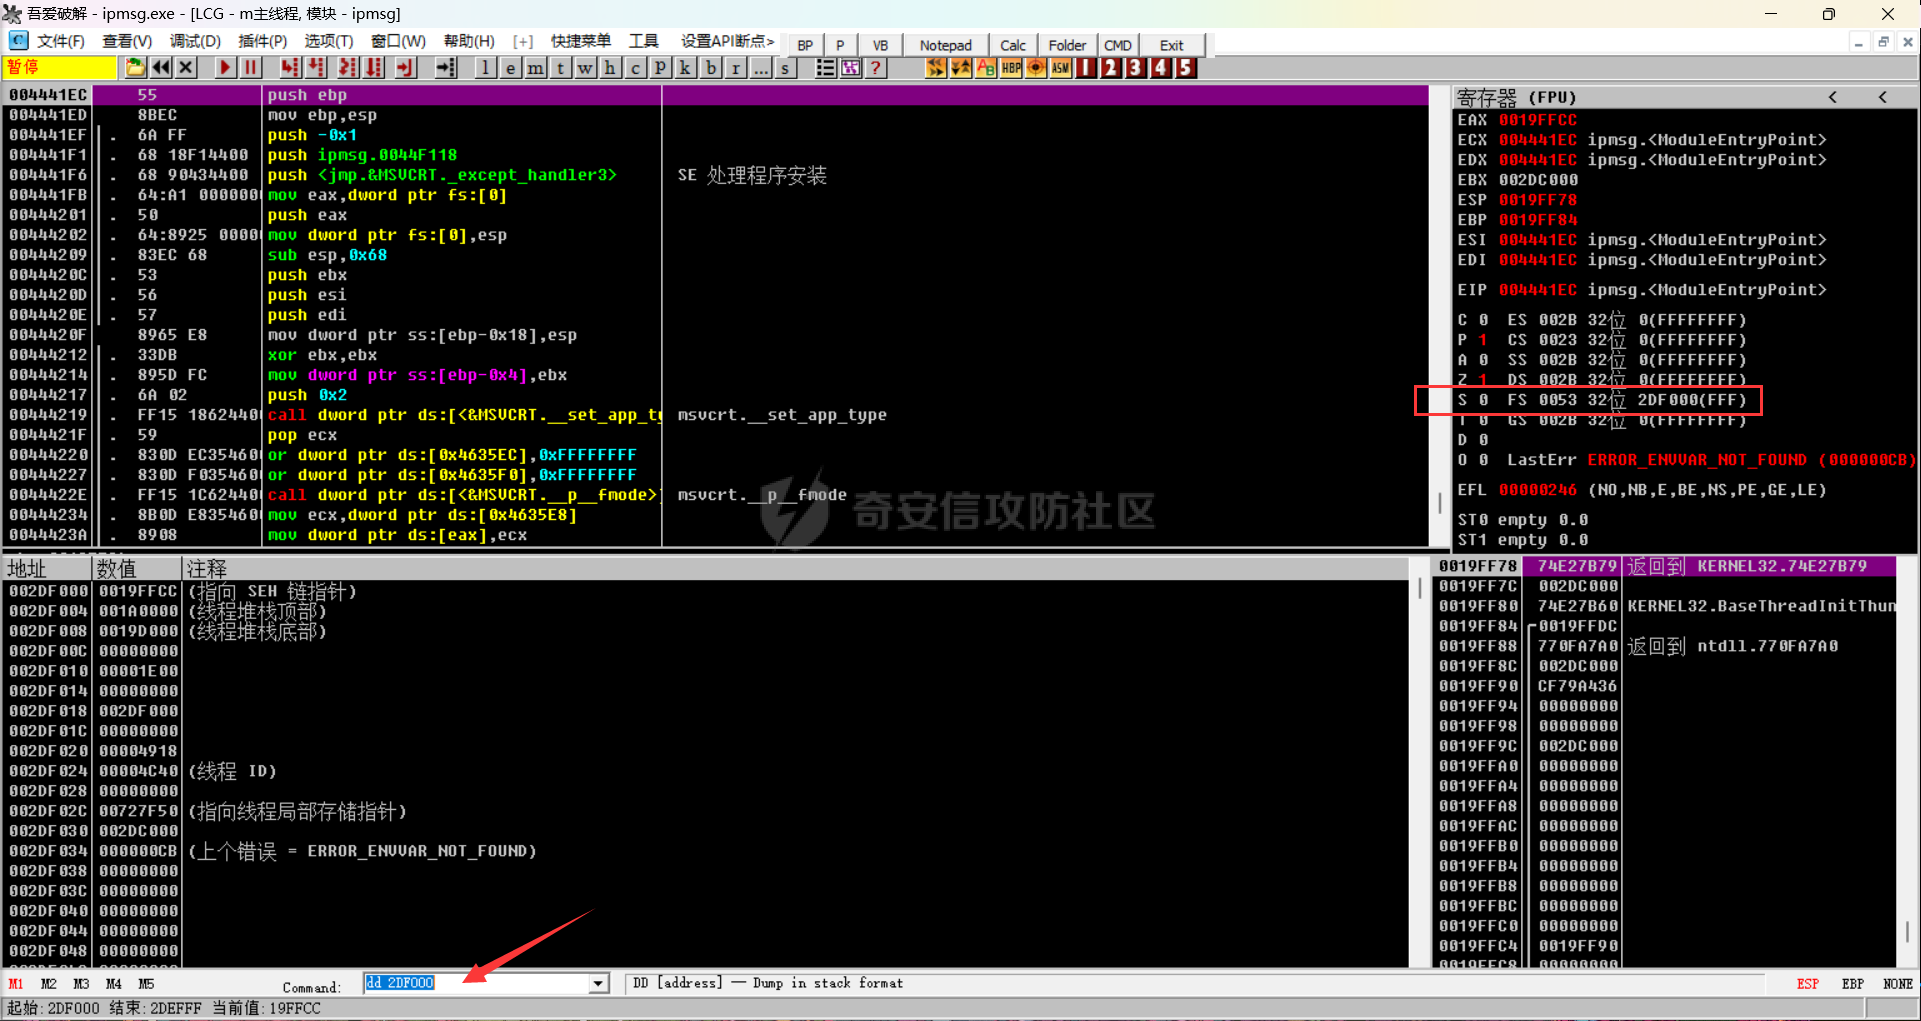This screenshot has height=1021, width=1921.
Task: Open the 快捷菜单 menu
Action: point(581,41)
